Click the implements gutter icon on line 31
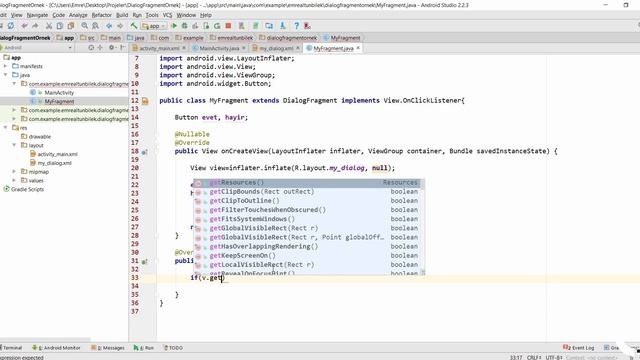640x360 pixels. [144, 261]
